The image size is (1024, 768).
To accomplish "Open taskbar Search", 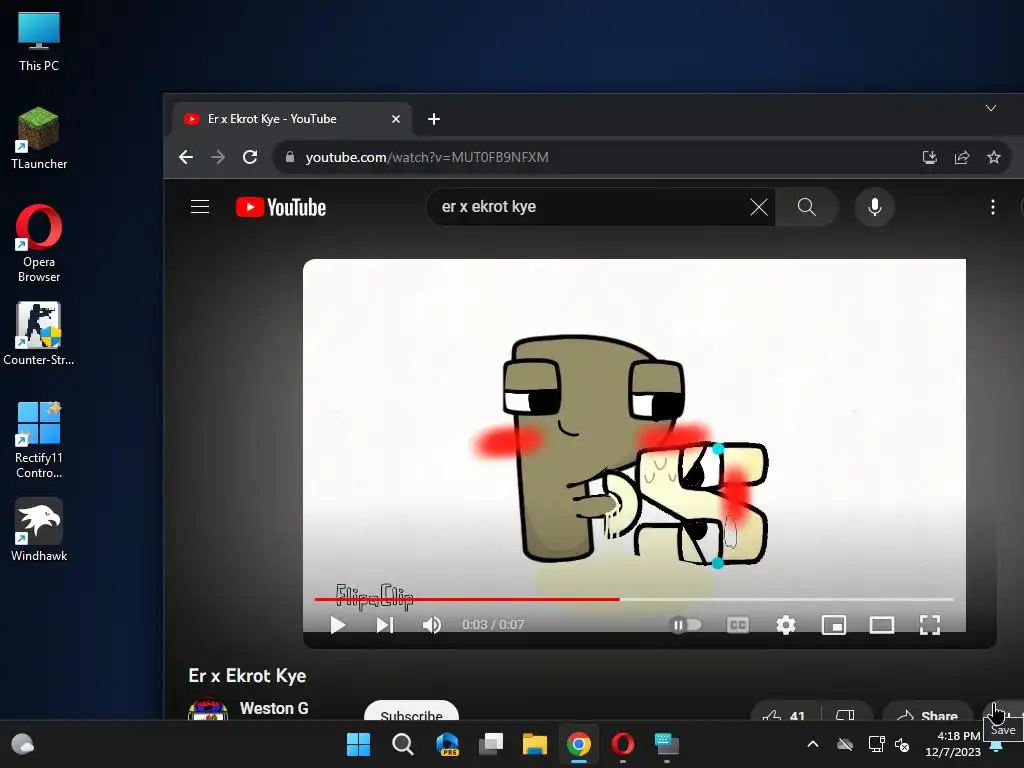I will [402, 744].
